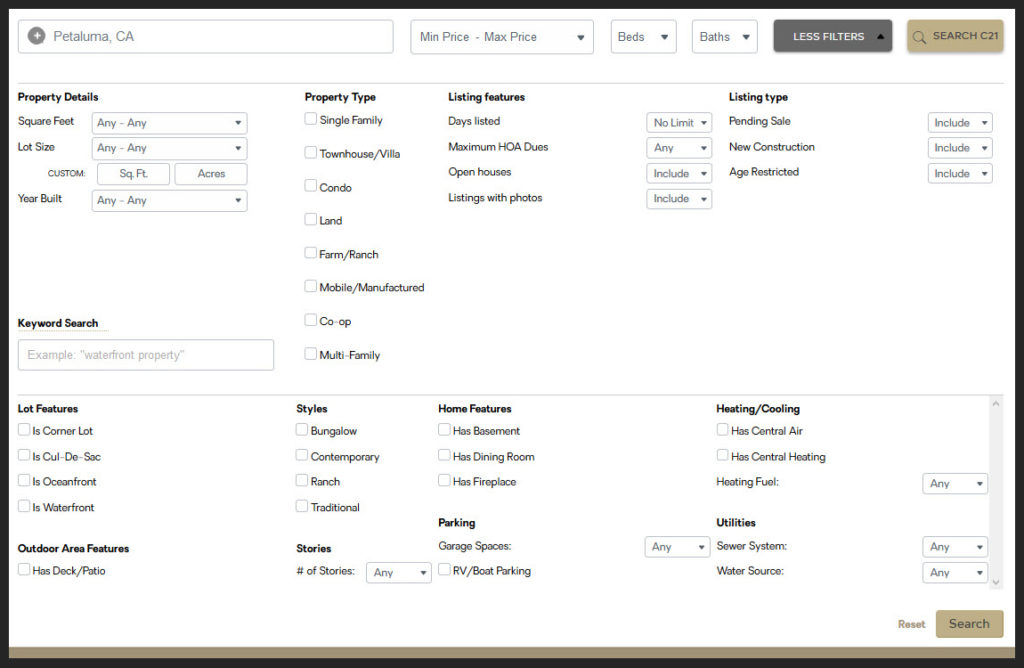This screenshot has height=668, width=1024.
Task: Open Maximum HOA Dues dropdown
Action: [x=679, y=148]
